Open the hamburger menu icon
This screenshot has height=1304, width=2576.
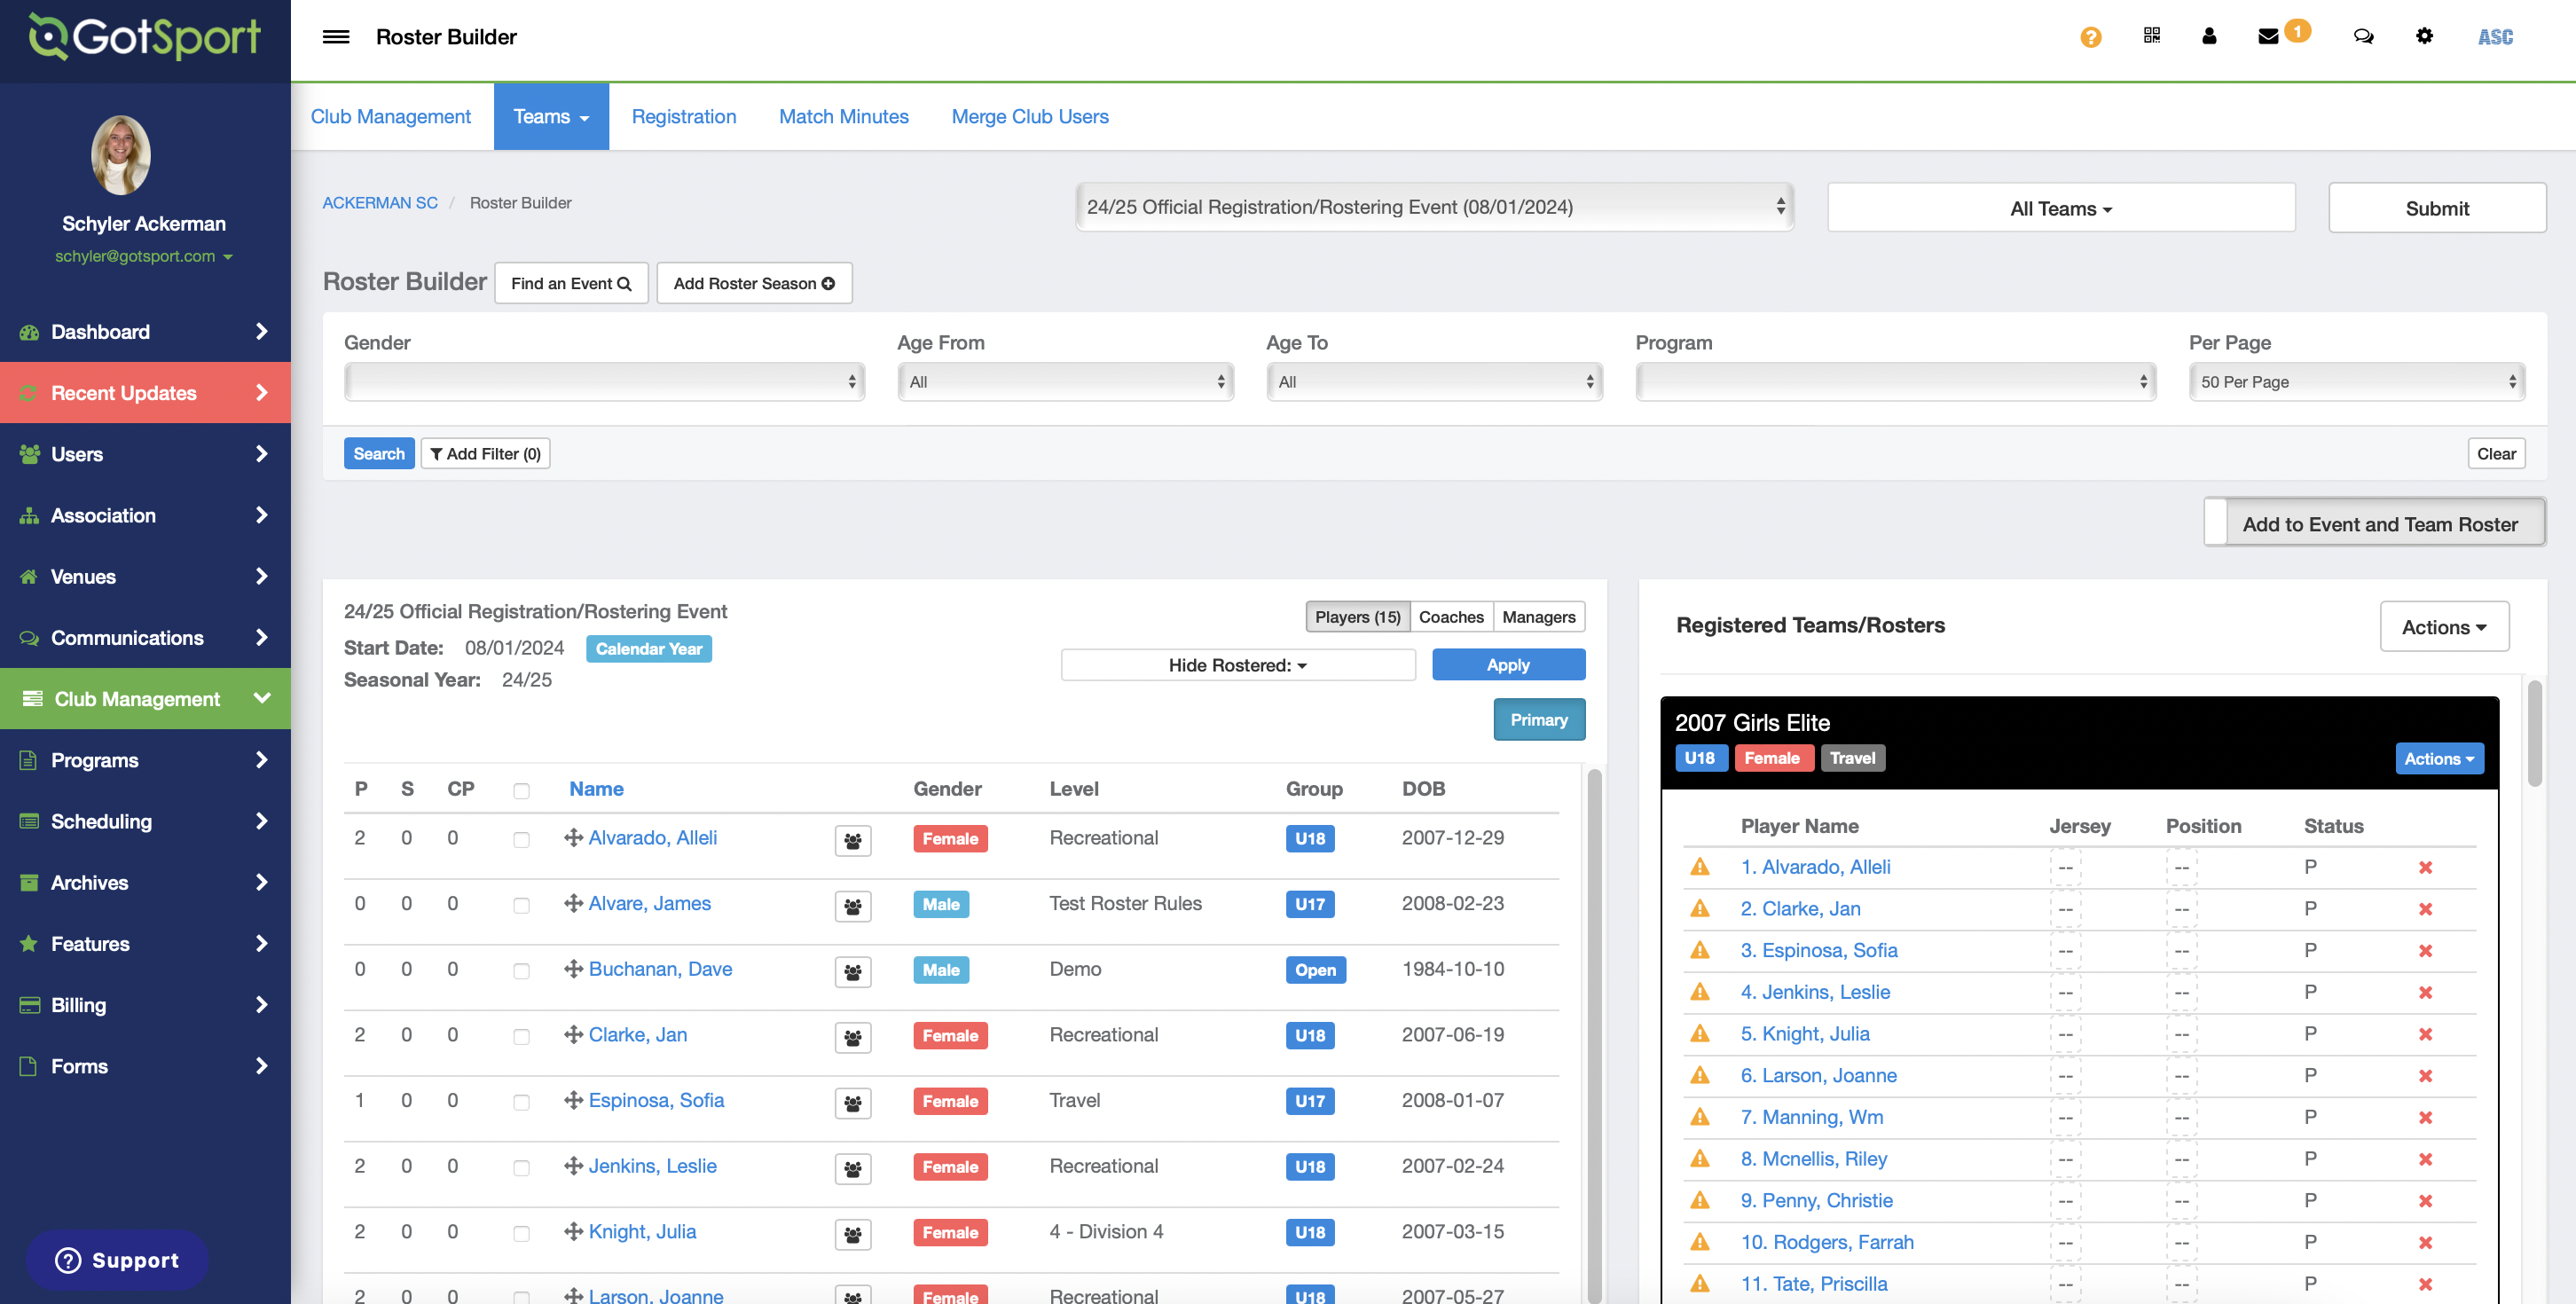tap(336, 37)
